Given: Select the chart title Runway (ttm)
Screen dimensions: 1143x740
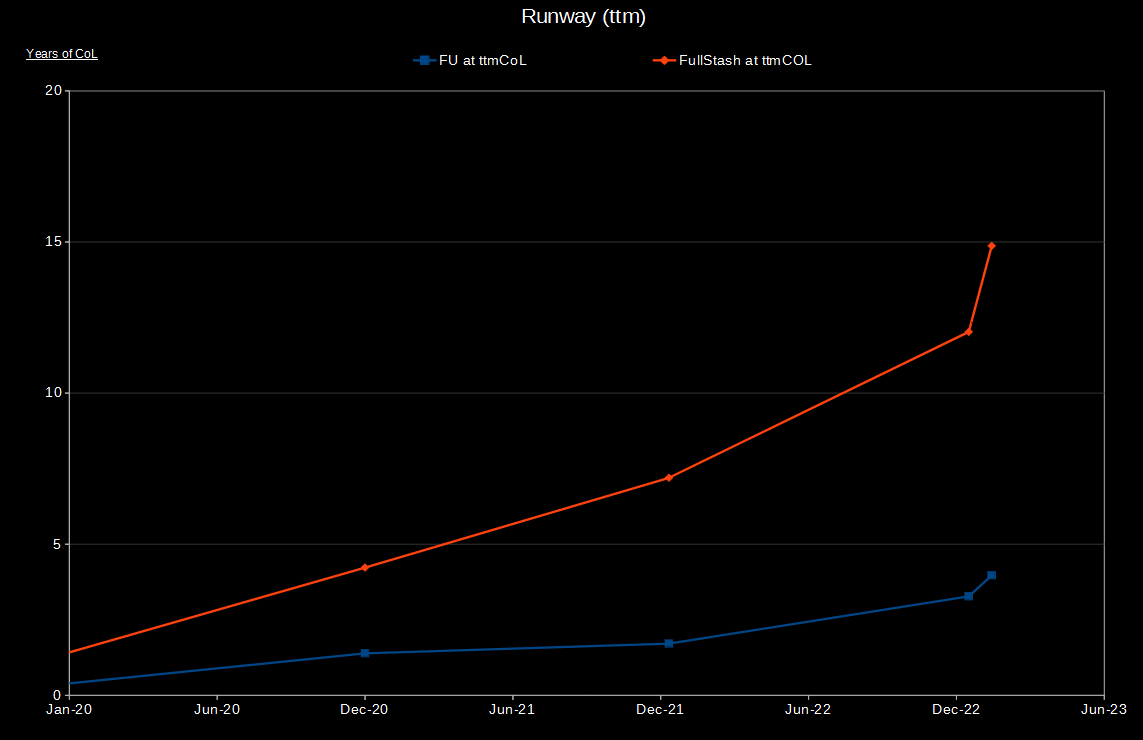Looking at the screenshot, I should coord(583,16).
